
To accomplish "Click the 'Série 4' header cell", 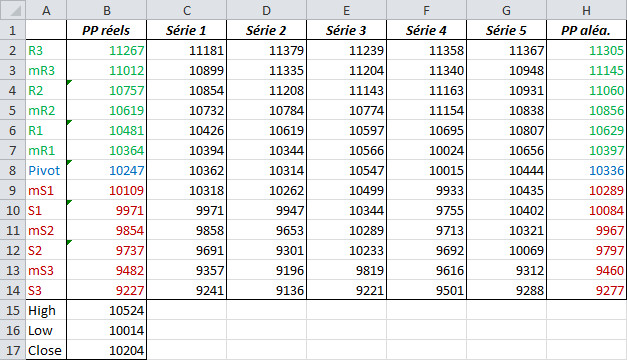I will tap(426, 30).
